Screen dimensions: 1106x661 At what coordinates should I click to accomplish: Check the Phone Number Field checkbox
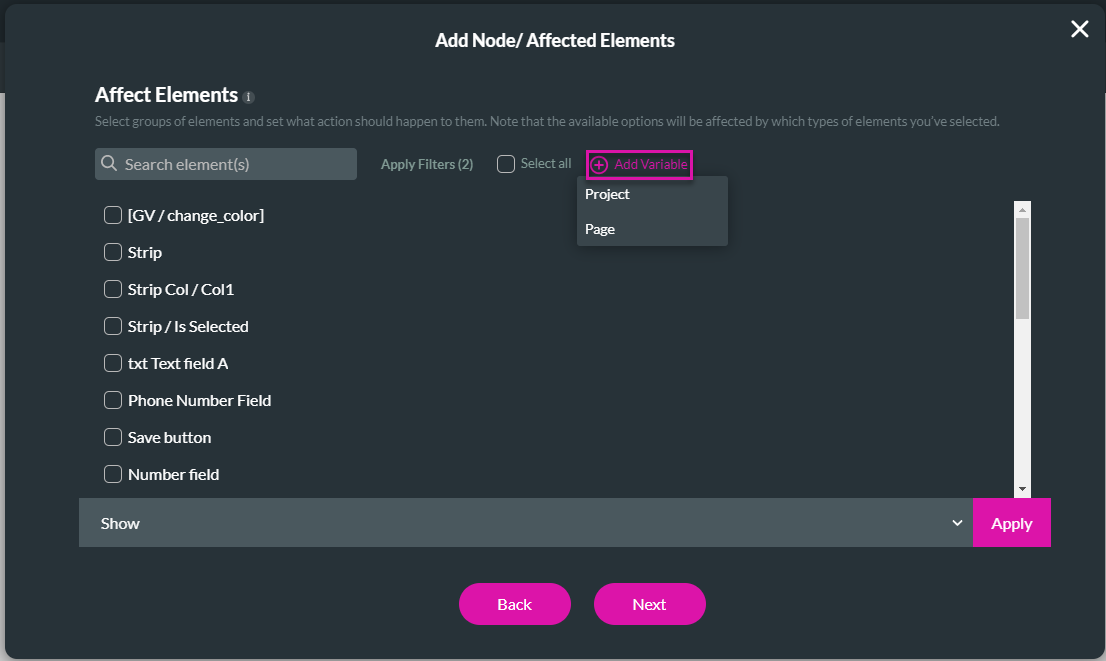pyautogui.click(x=113, y=400)
